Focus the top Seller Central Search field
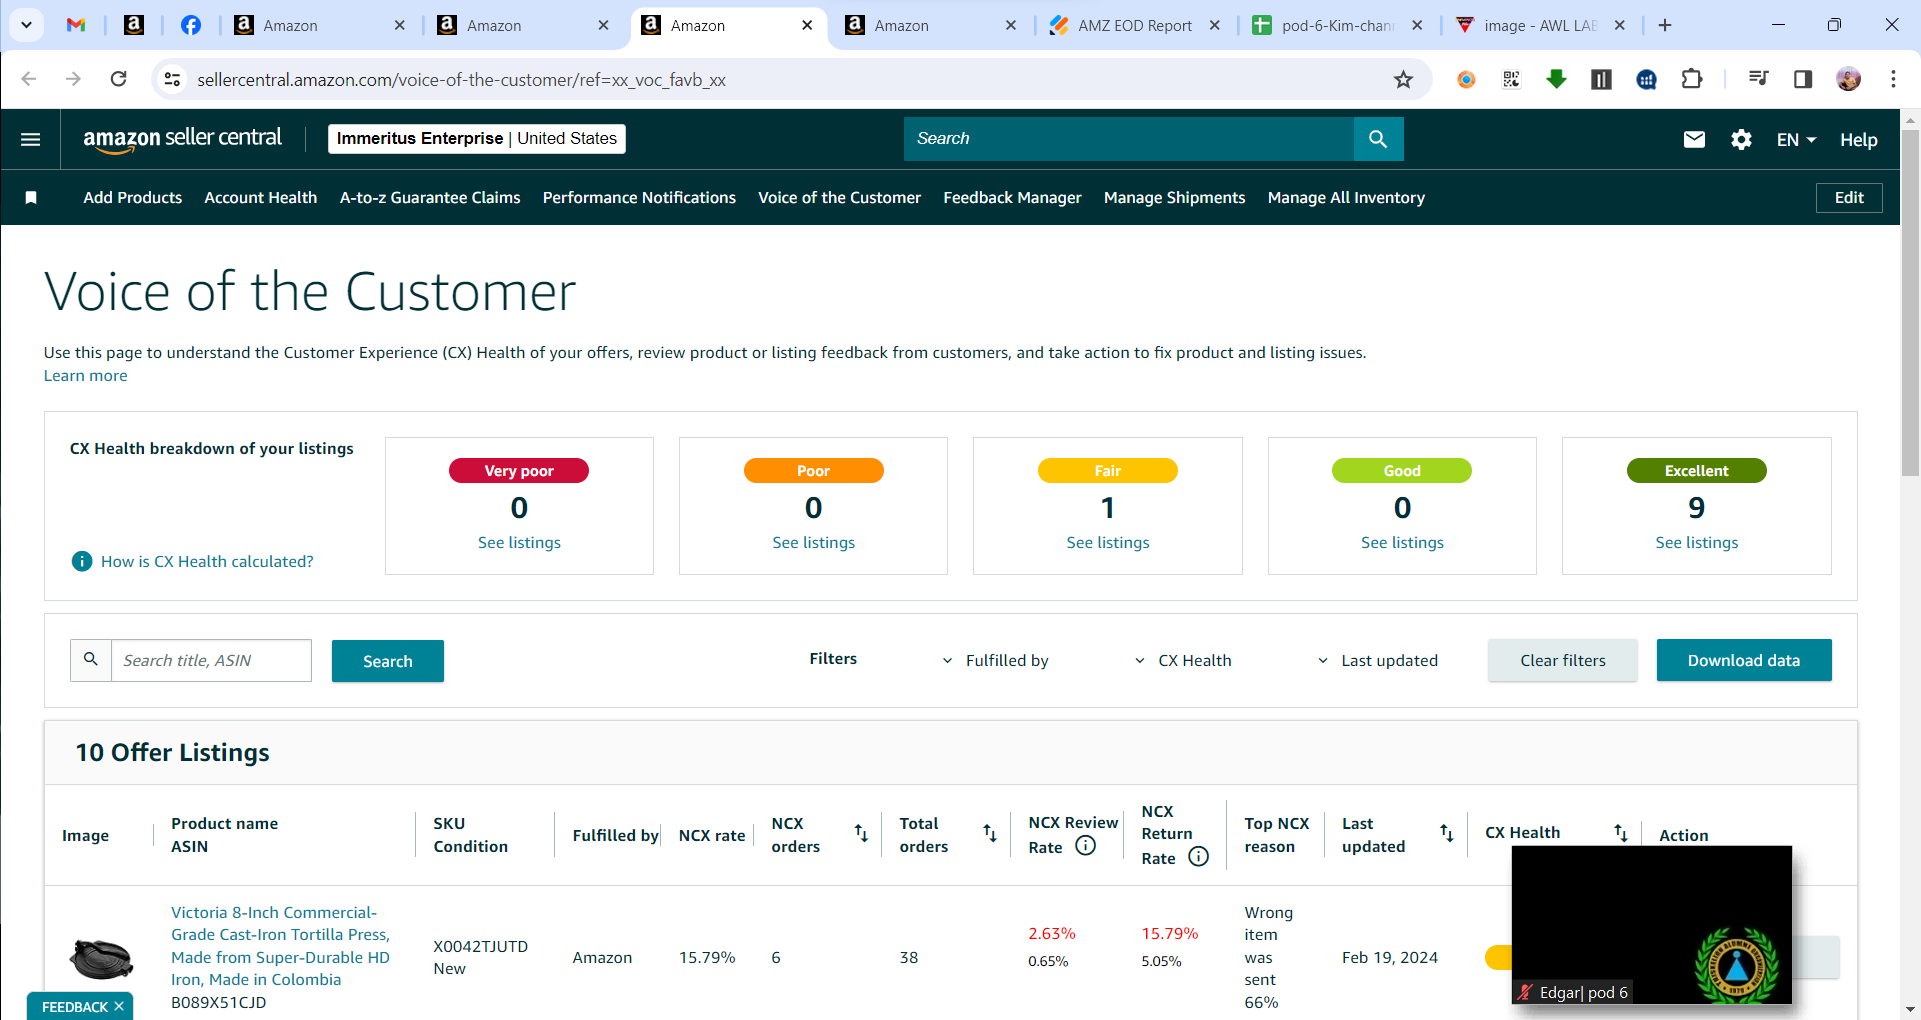 pos(1129,139)
